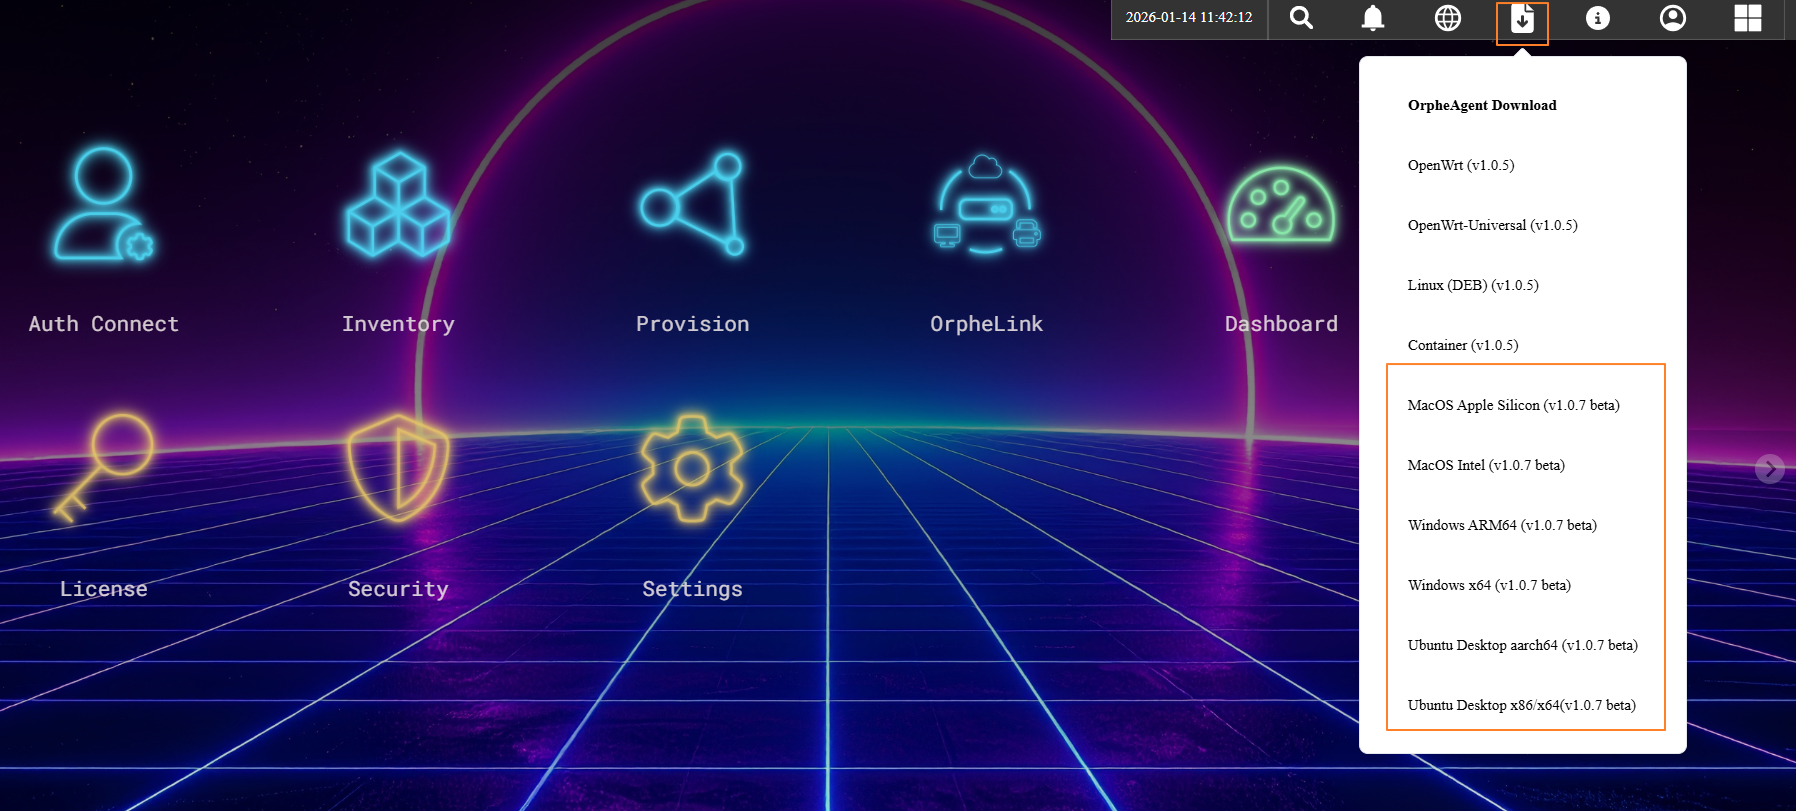
Task: Collapse the OrpheAgent download menu
Action: pos(1522,20)
